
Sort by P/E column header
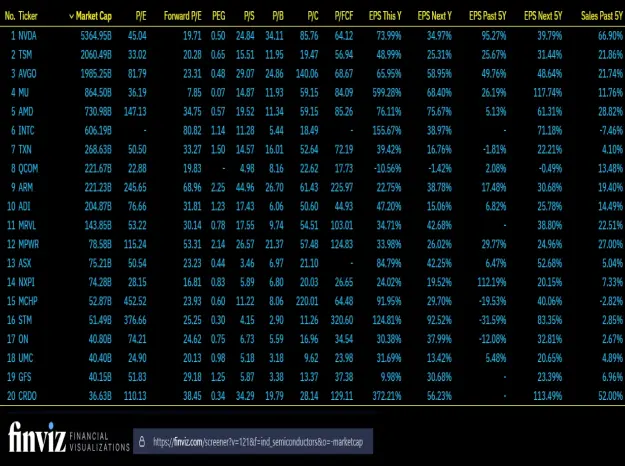pos(141,16)
